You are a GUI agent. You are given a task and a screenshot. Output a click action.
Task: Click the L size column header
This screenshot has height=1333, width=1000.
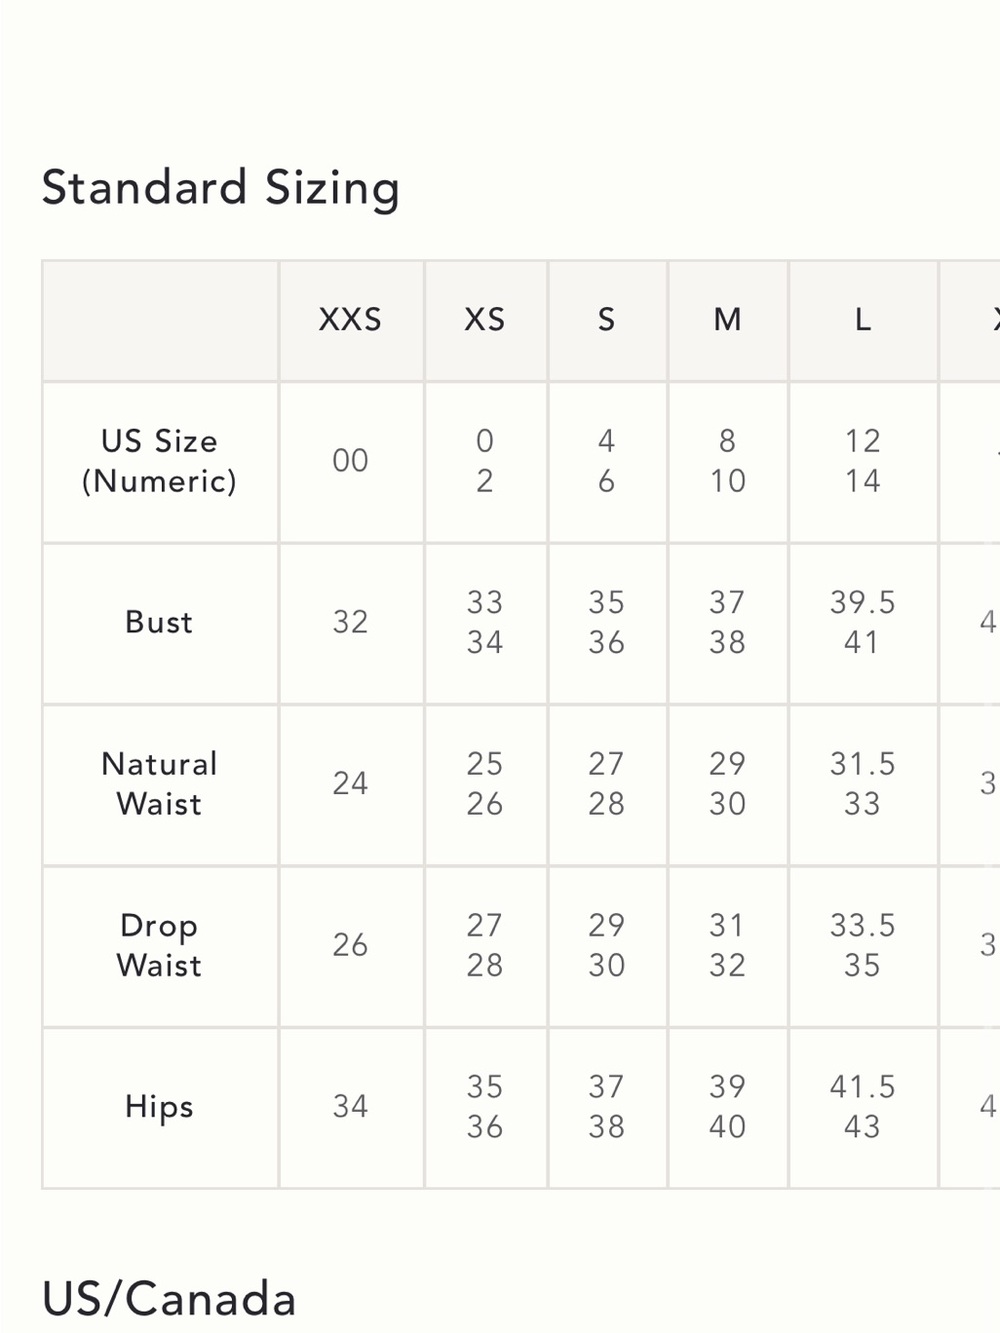[863, 320]
